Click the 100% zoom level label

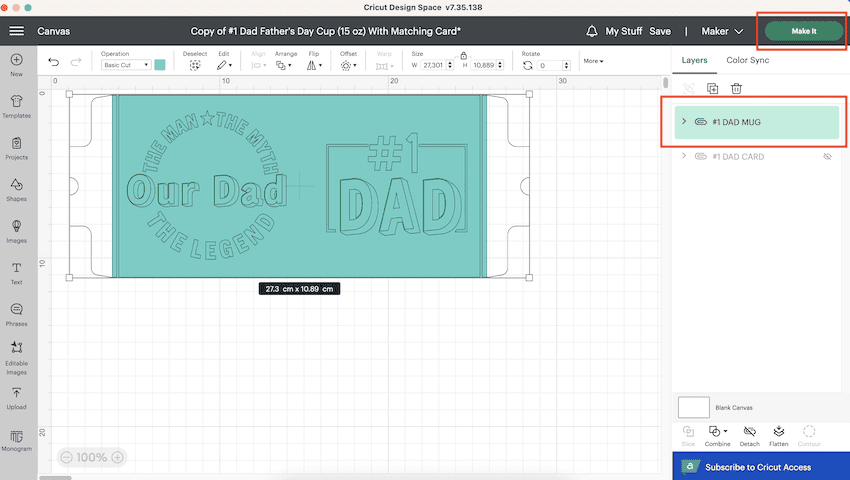tap(92, 457)
